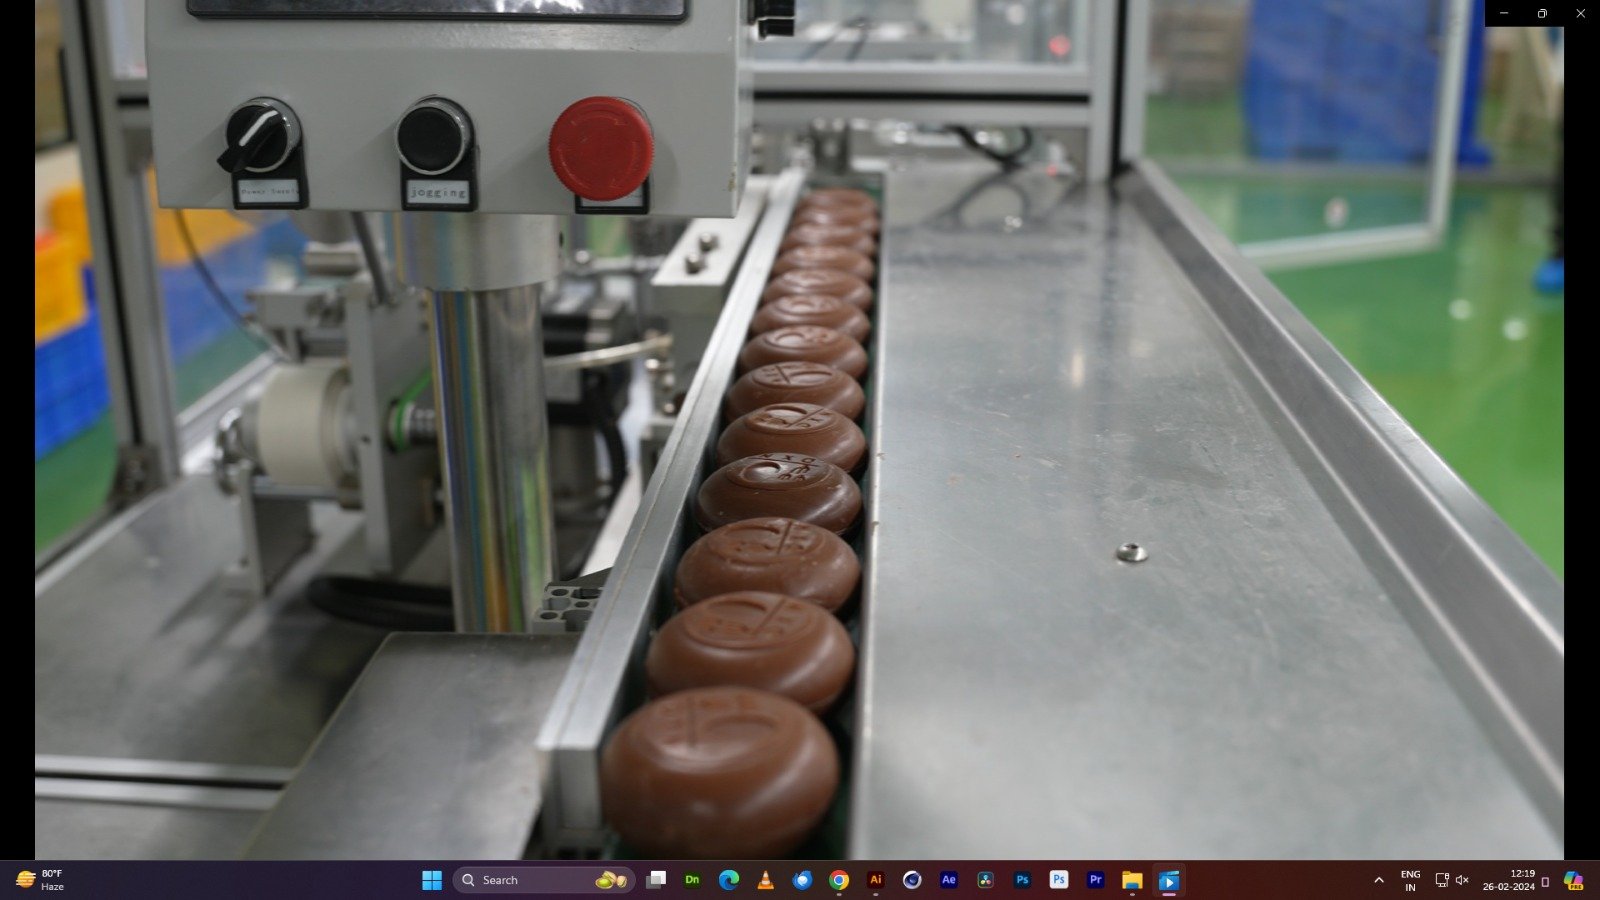The width and height of the screenshot is (1600, 900).
Task: Expand the hidden system tray icons chevron
Action: pos(1379,880)
